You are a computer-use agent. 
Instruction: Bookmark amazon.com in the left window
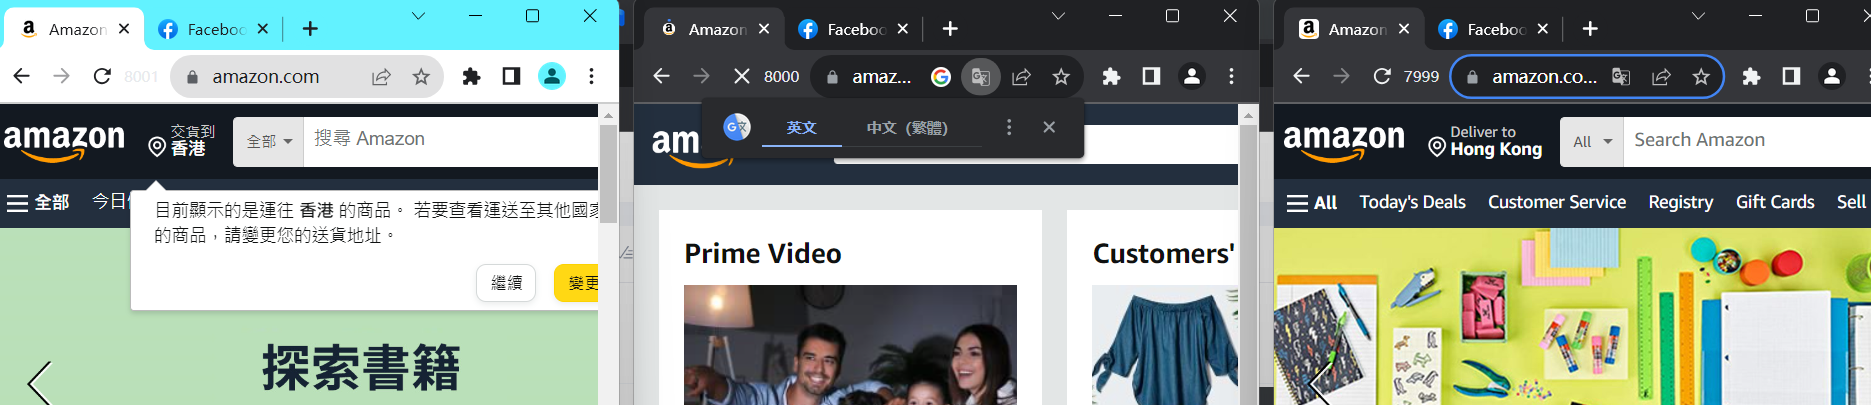(x=421, y=77)
